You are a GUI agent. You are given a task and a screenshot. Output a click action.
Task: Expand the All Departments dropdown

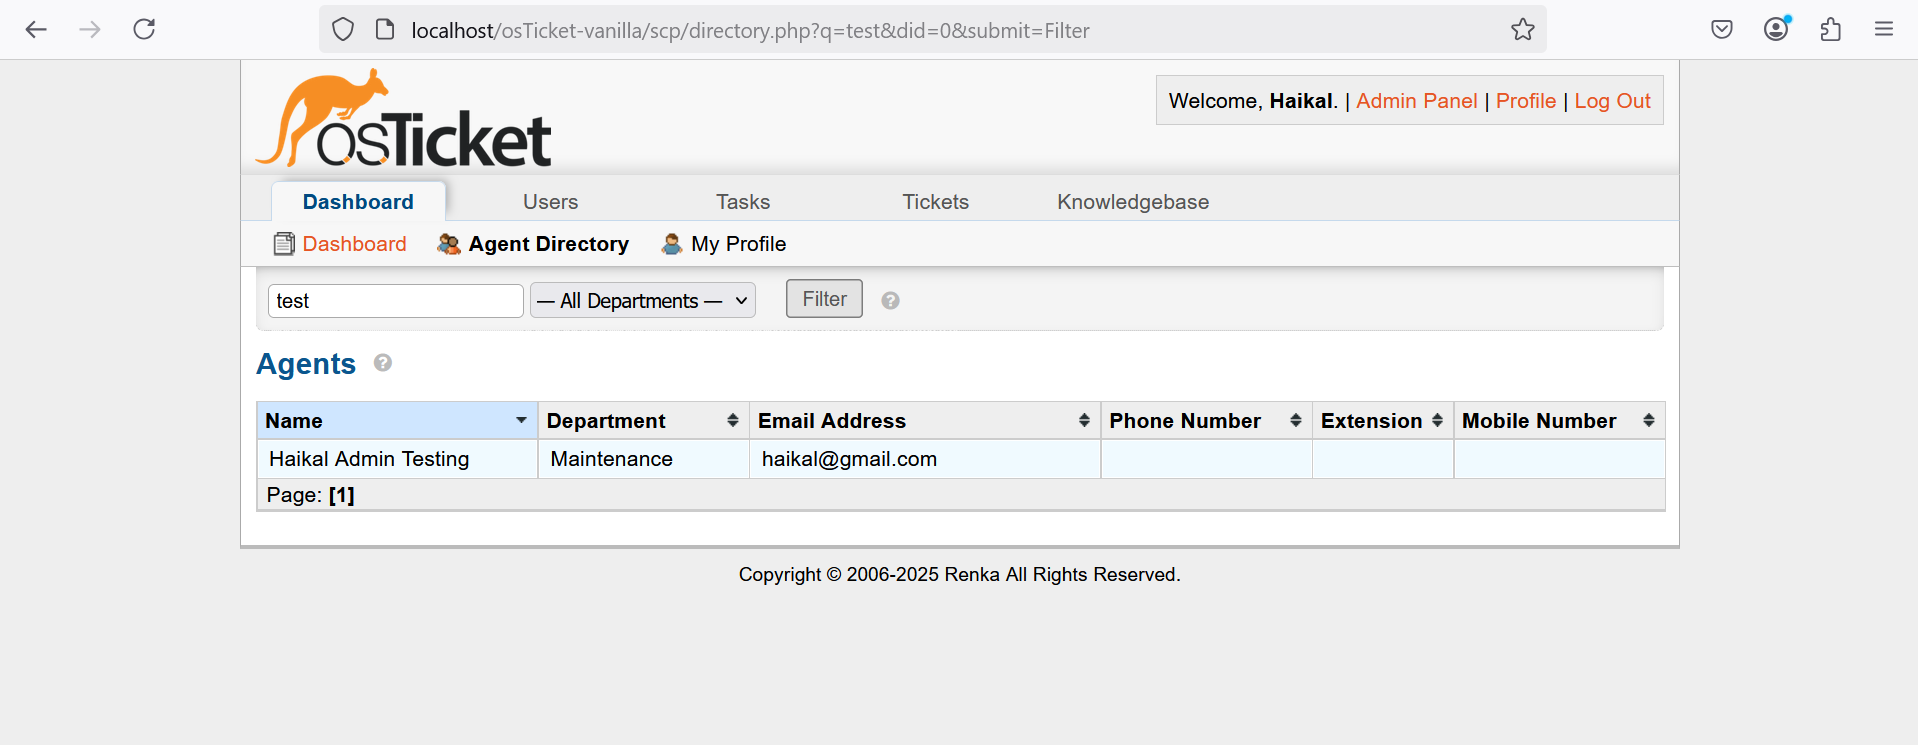tap(642, 300)
